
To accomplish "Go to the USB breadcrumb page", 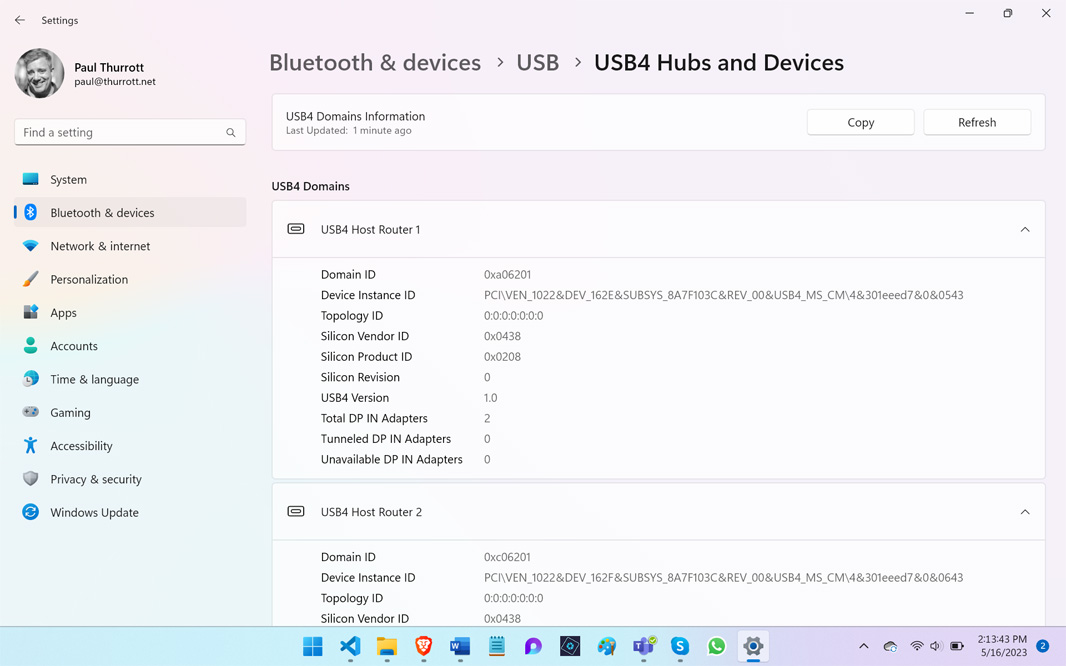I will point(537,62).
